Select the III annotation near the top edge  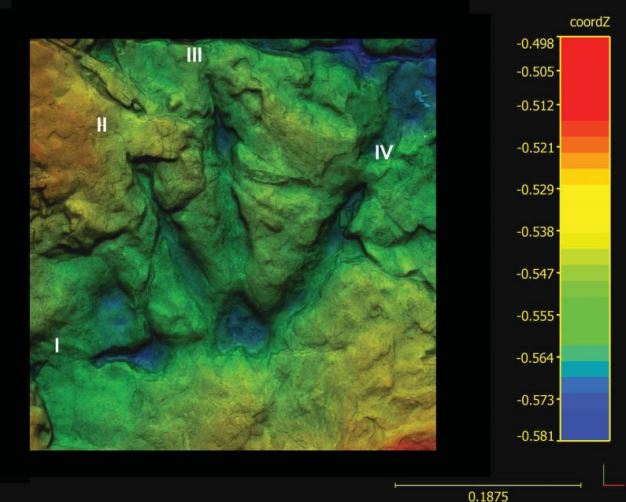194,56
